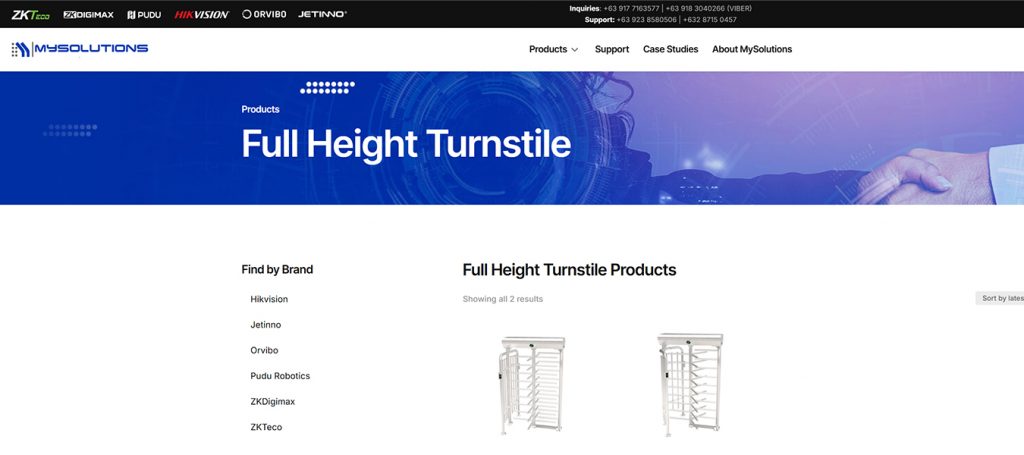Image resolution: width=1024 pixels, height=455 pixels.
Task: Click the ZKTeco brand logo in top bar
Action: [x=31, y=14]
